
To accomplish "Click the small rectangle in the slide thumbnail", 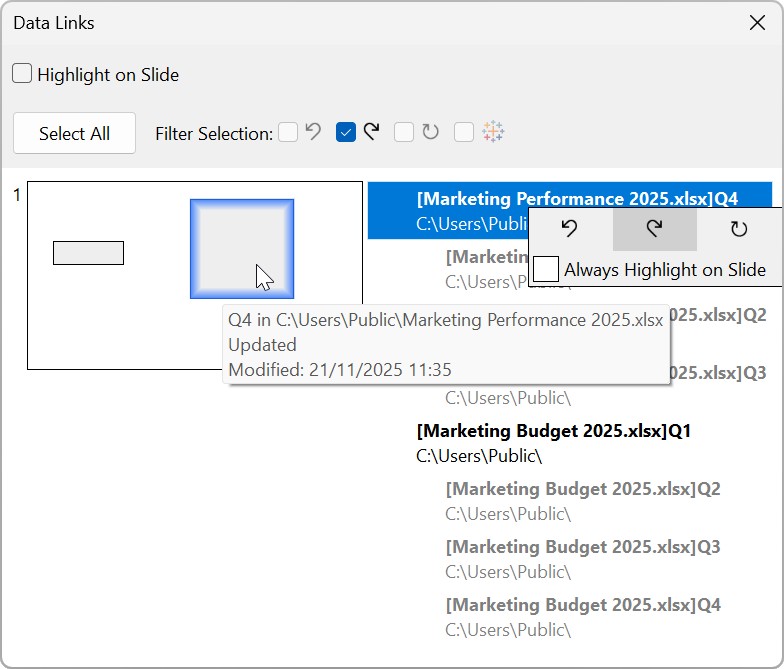I will 88,253.
